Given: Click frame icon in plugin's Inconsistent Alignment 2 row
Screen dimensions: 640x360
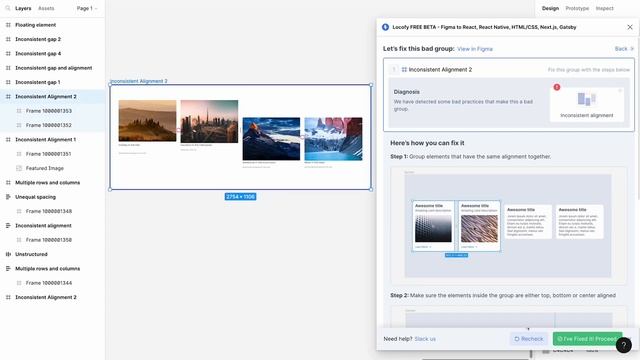Looking at the screenshot, I should tap(404, 70).
